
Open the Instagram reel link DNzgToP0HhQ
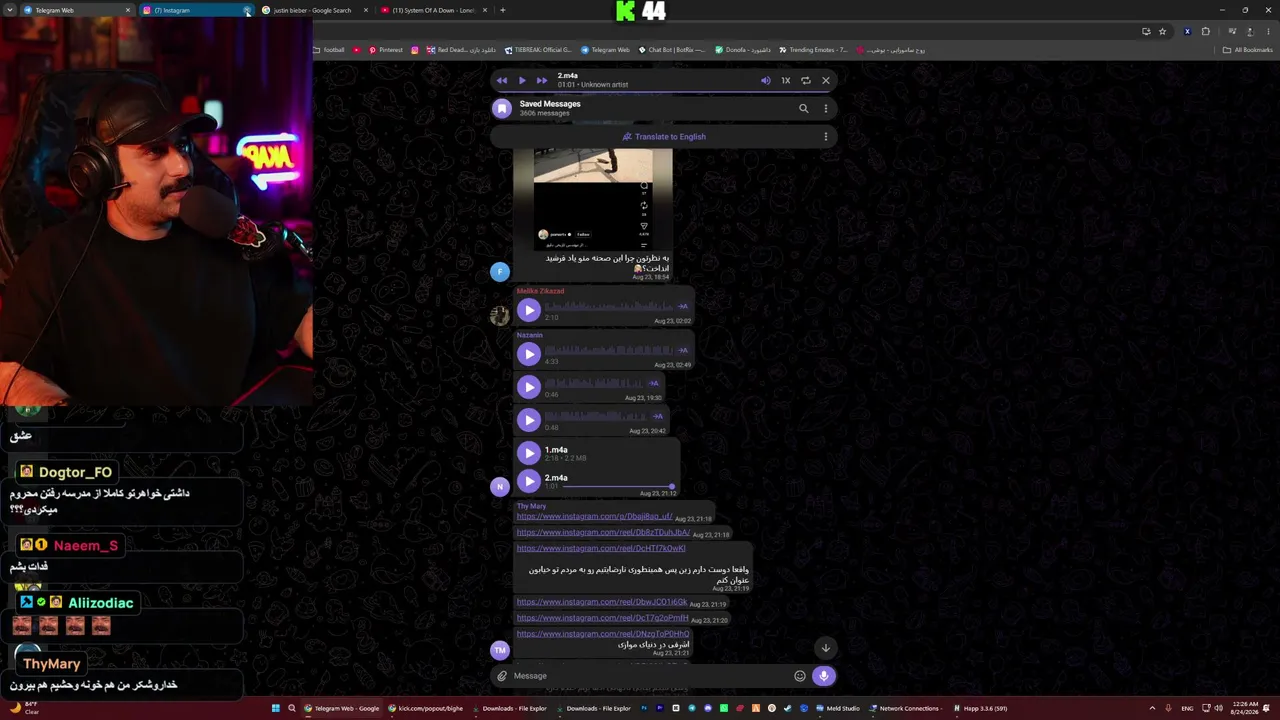coord(603,634)
